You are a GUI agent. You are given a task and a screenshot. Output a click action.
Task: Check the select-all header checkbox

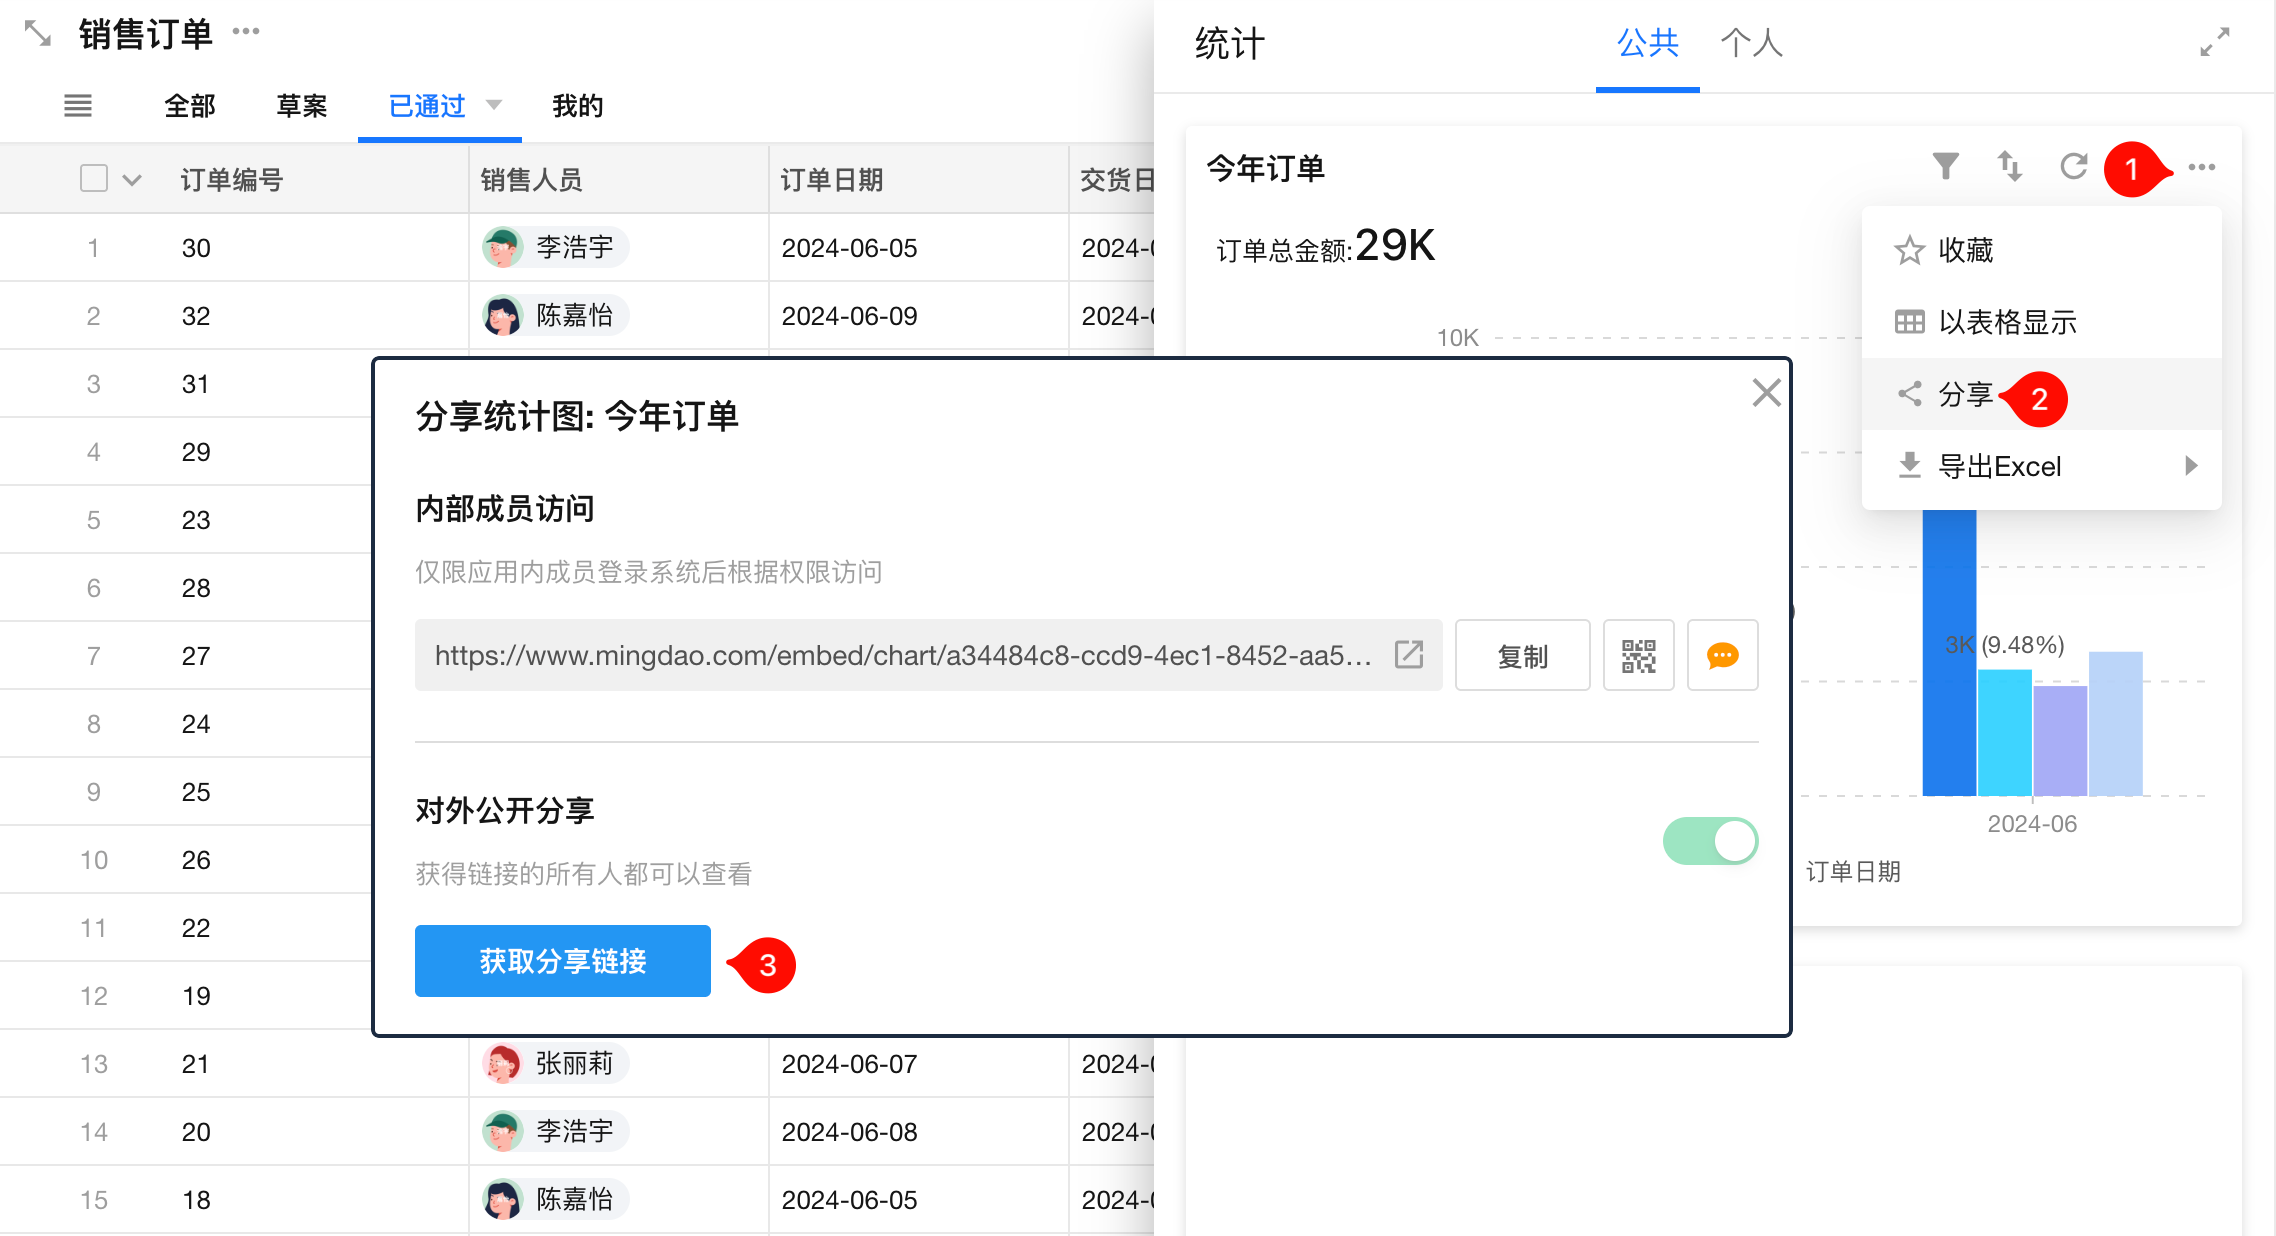(94, 179)
